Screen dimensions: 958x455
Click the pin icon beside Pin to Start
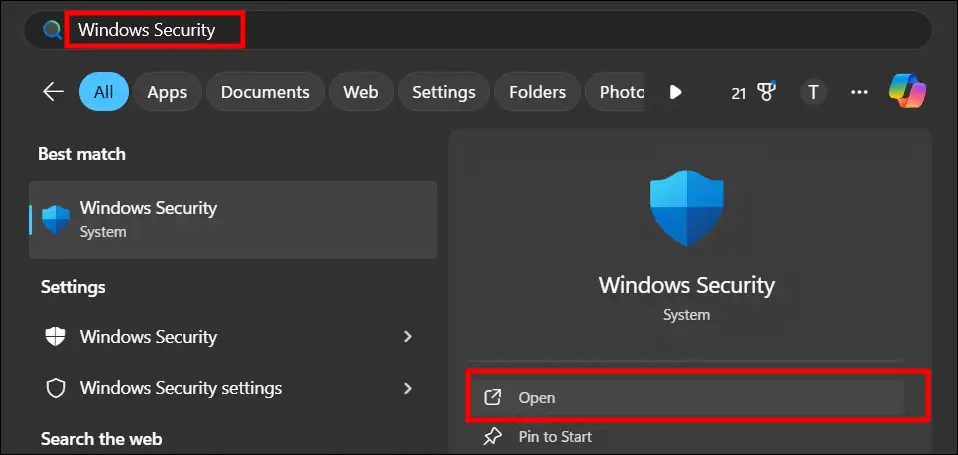(x=492, y=437)
